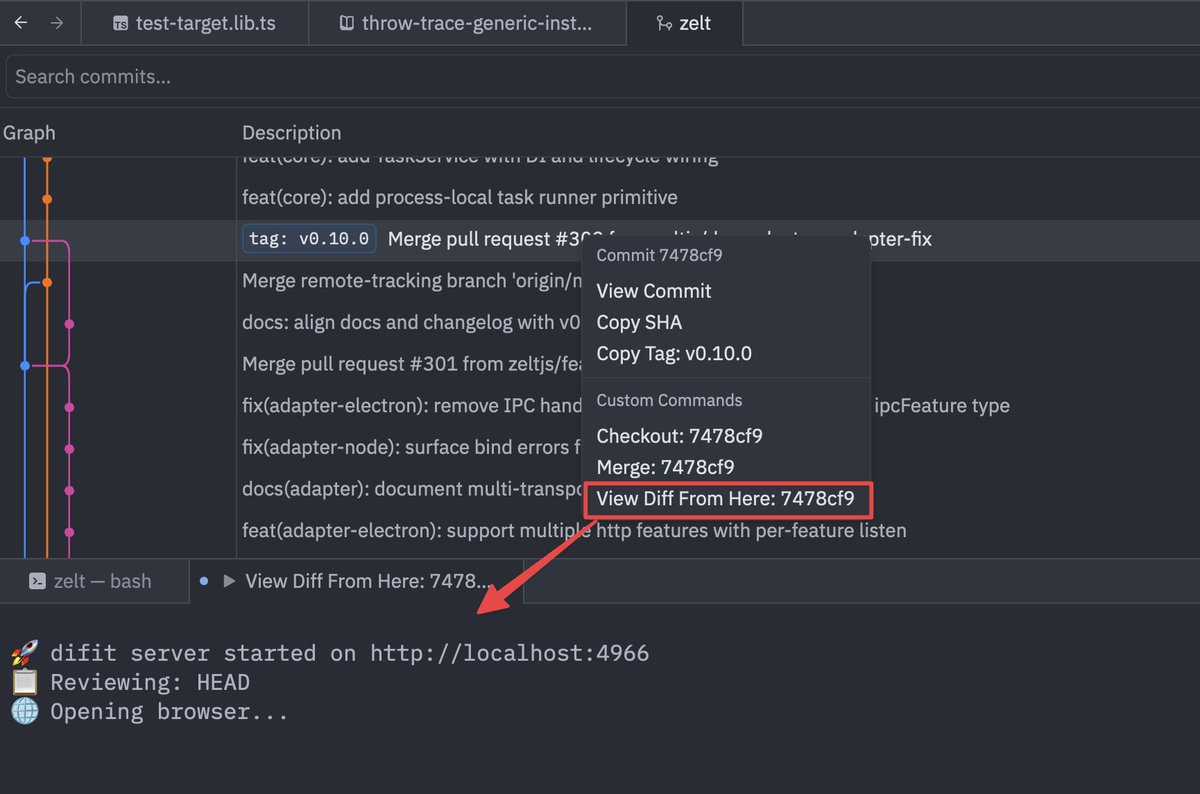Go forward with the right arrow icon

pyautogui.click(x=57, y=22)
